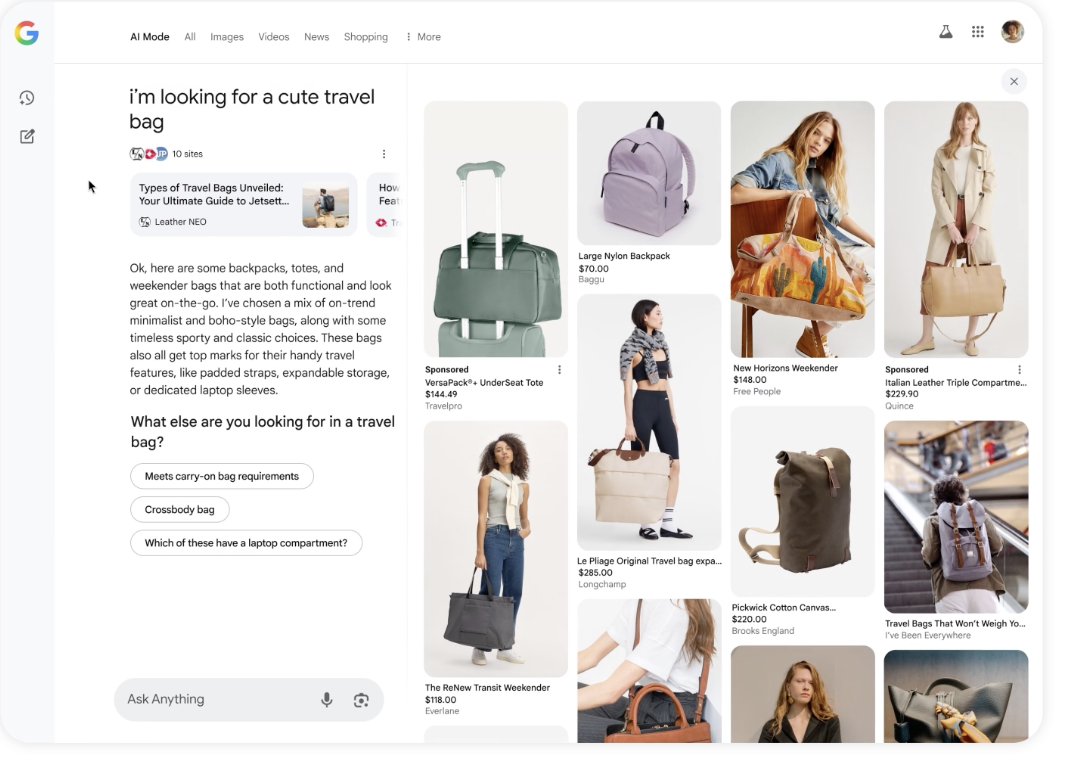Open the Types of Travel Bags Unveiled article

pyautogui.click(x=243, y=205)
